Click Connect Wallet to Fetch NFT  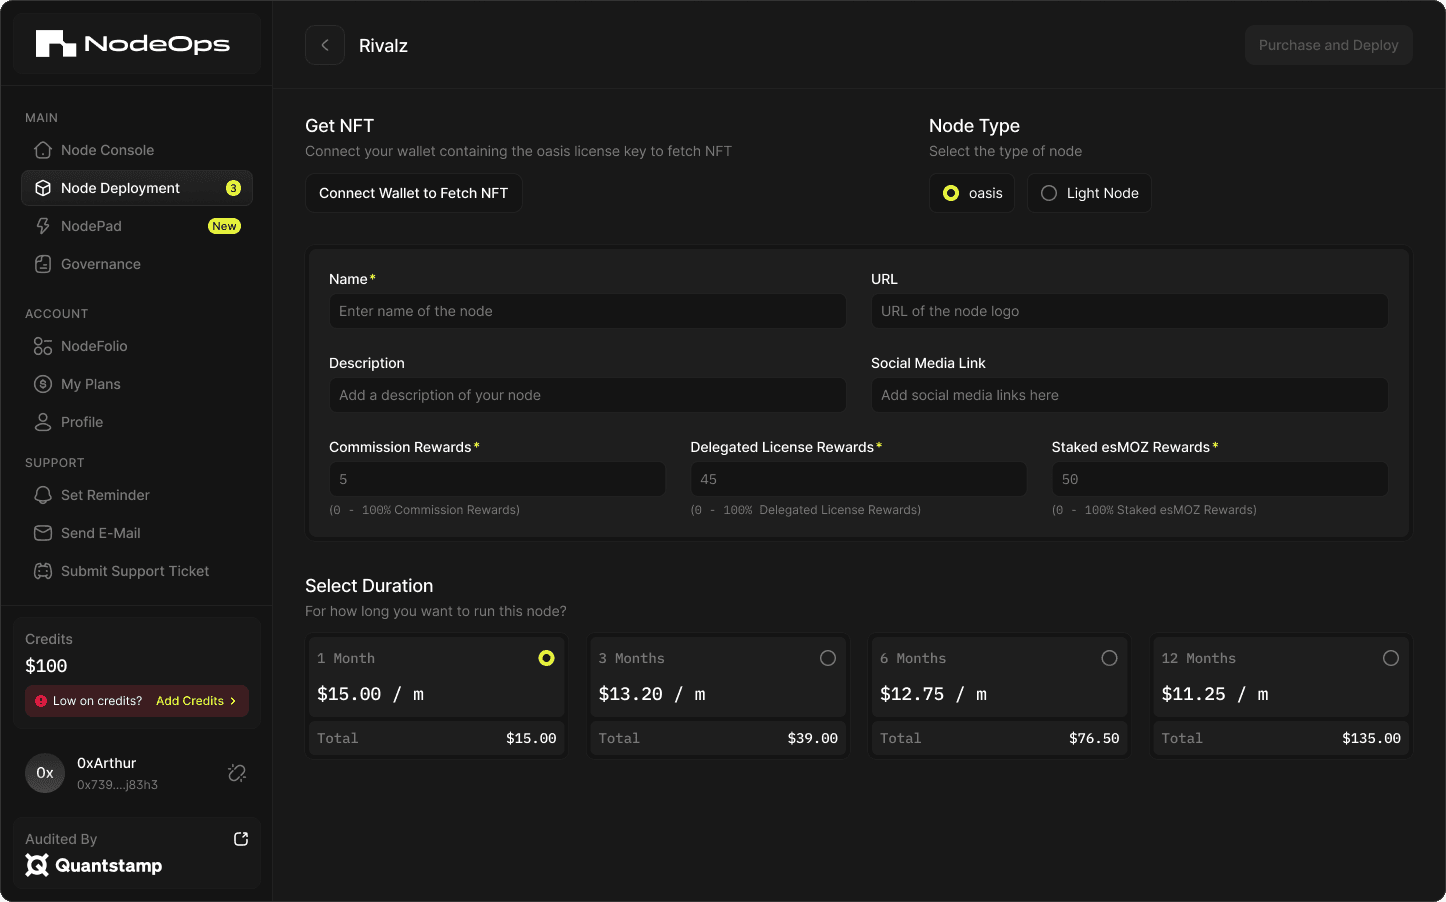click(413, 193)
